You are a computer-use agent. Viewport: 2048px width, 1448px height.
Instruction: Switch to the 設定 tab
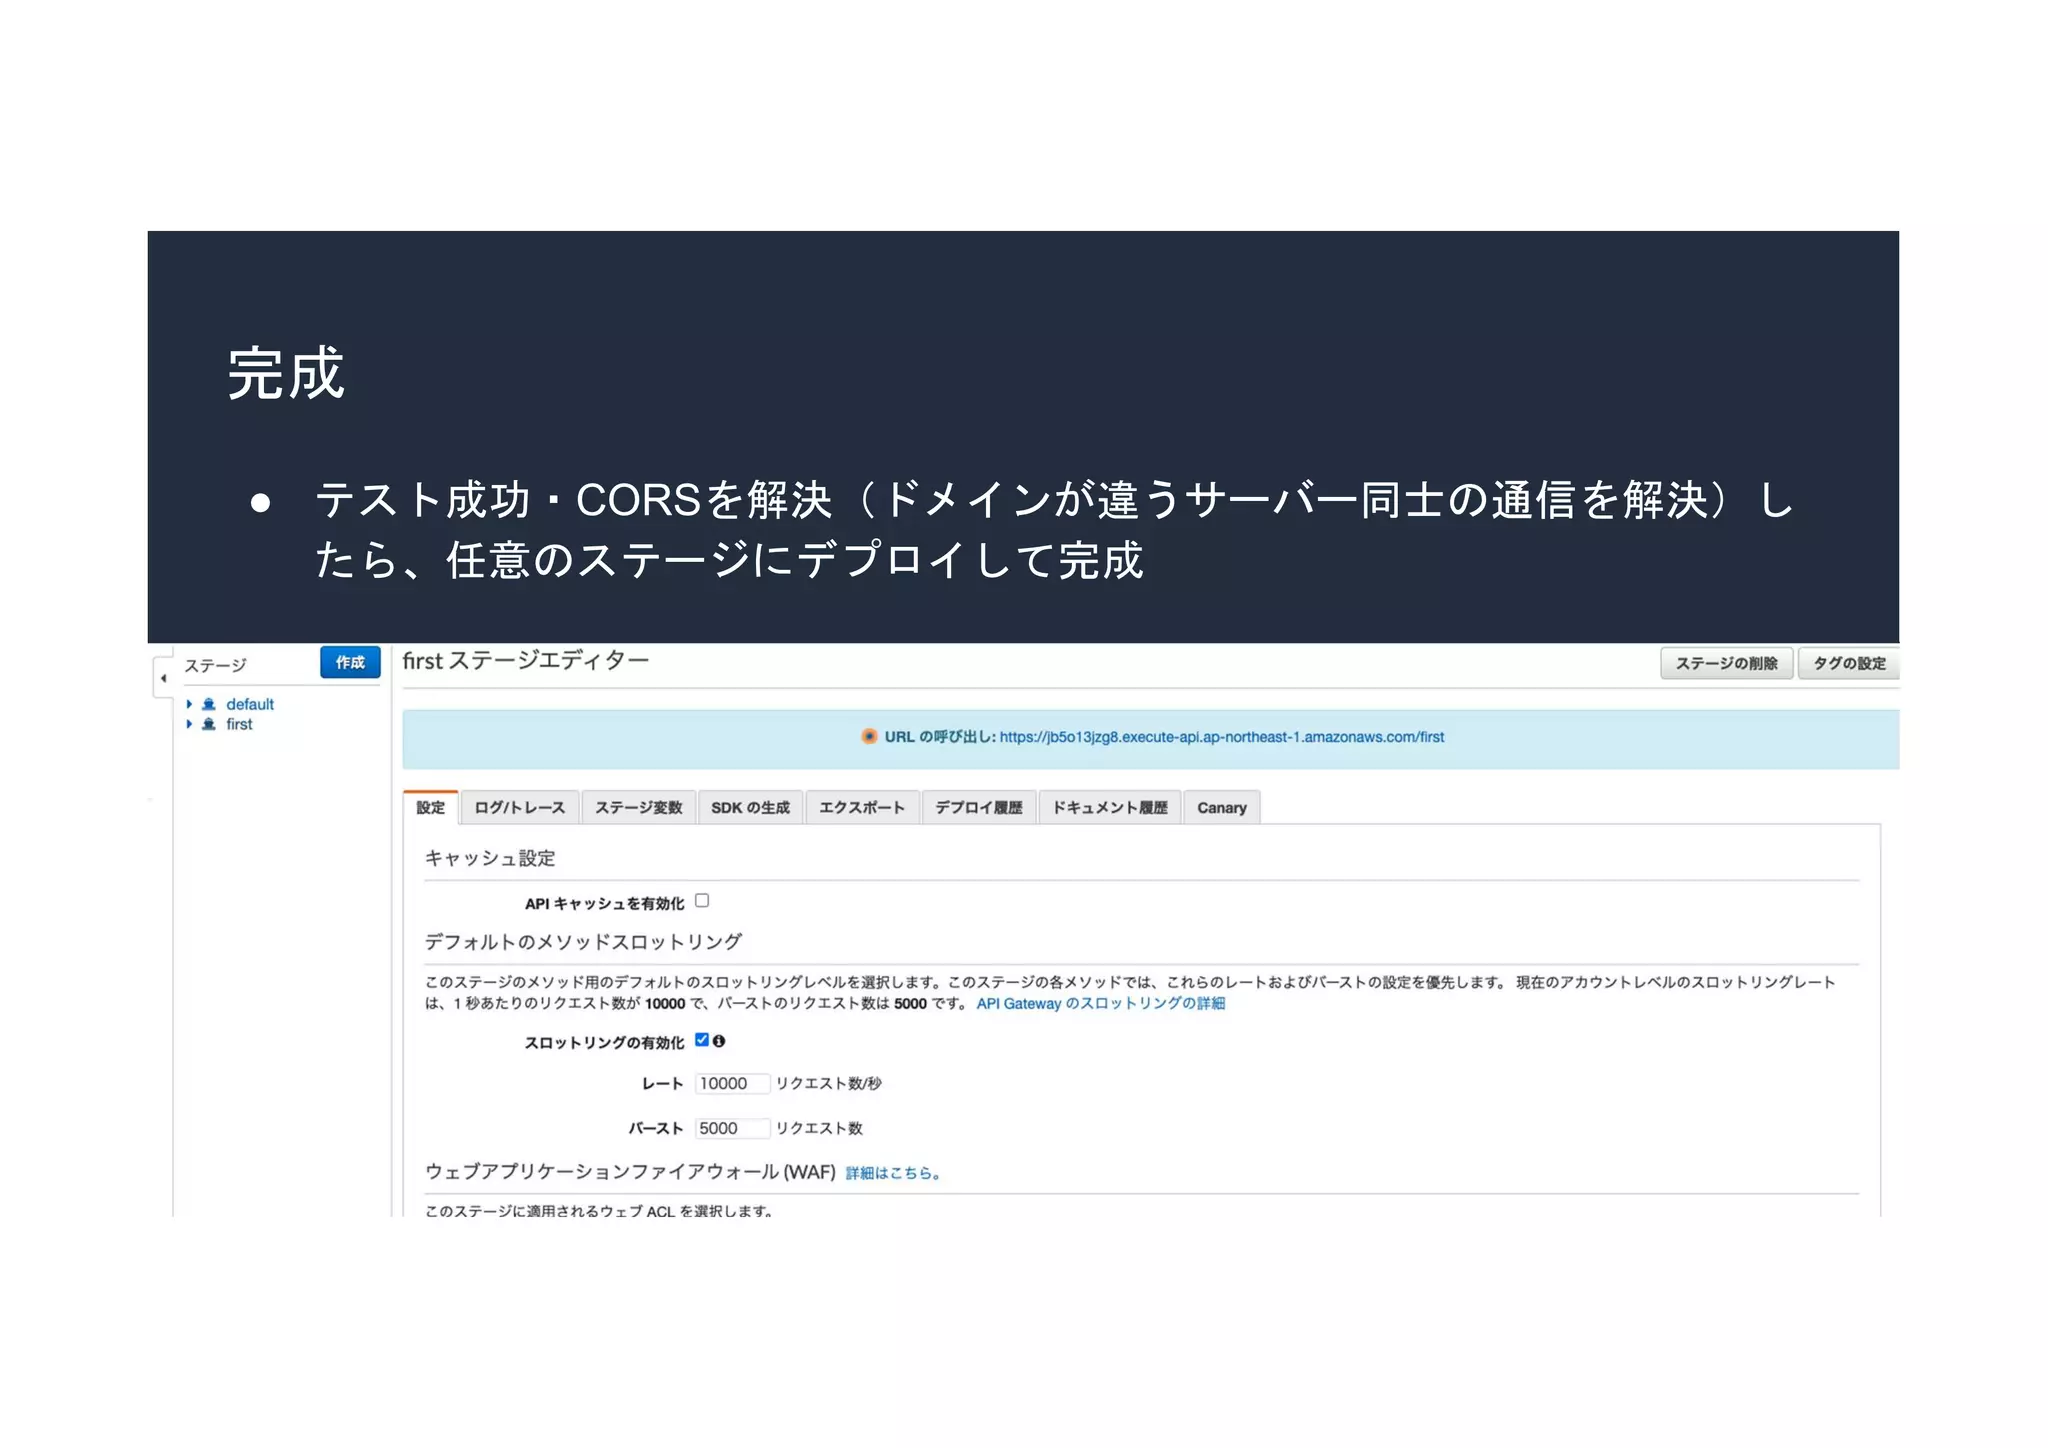pos(431,807)
